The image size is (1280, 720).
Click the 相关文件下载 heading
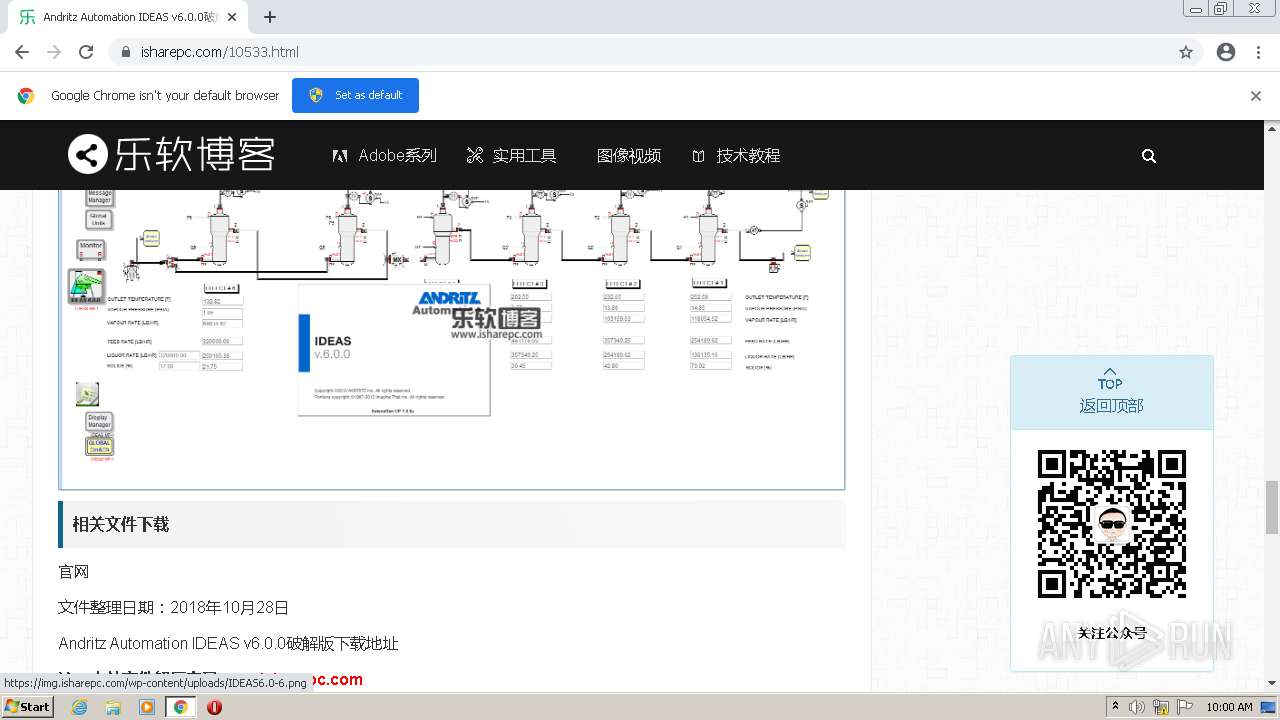pos(121,524)
